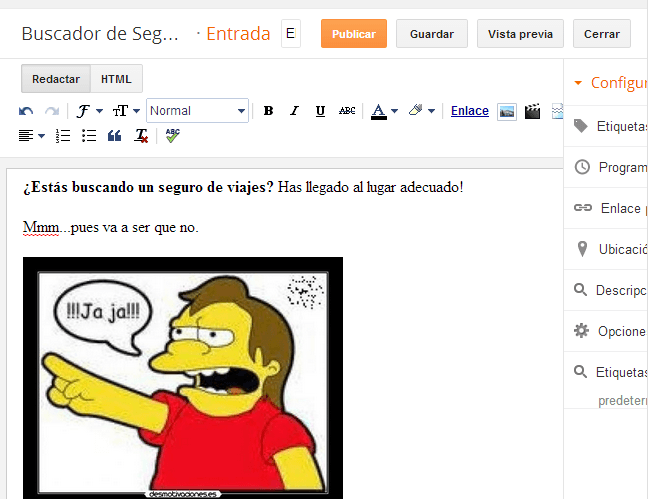This screenshot has height=499, width=648.
Task: Toggle Underline formatting
Action: pos(320,111)
